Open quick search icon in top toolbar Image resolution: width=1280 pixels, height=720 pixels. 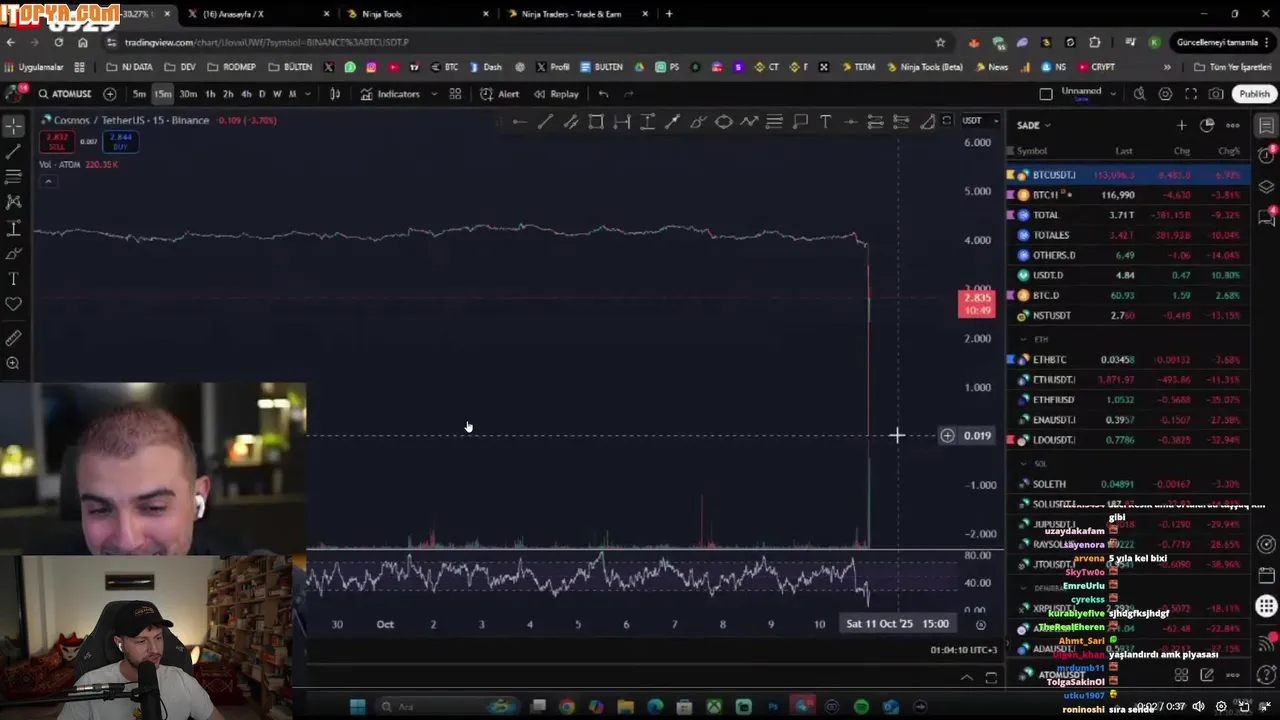click(x=1139, y=94)
